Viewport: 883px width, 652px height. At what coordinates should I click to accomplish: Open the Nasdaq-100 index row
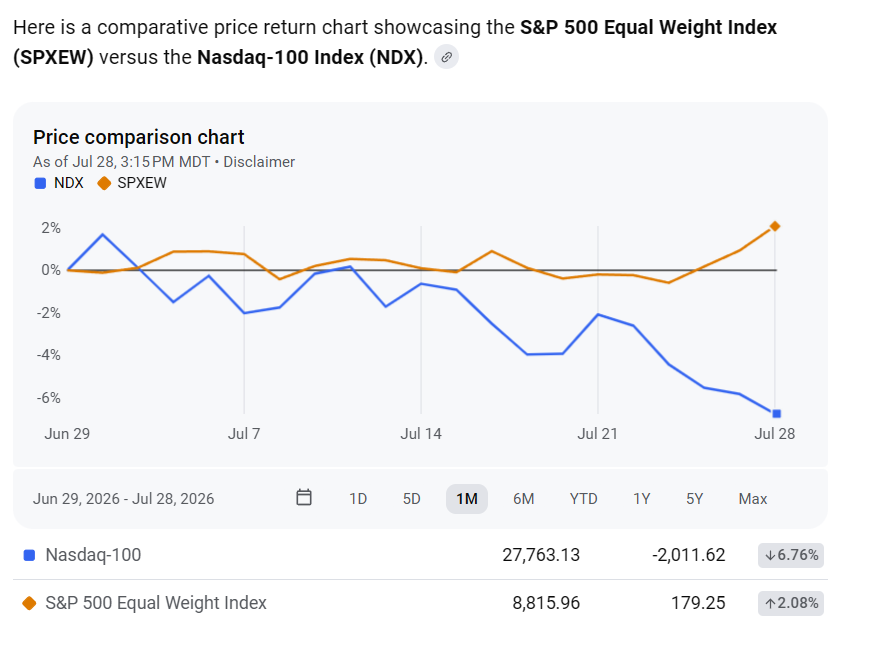[x=420, y=555]
